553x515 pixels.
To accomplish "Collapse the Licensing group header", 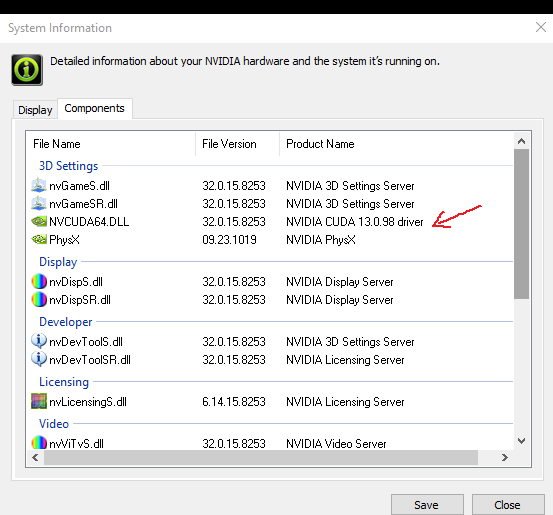I will [x=64, y=382].
